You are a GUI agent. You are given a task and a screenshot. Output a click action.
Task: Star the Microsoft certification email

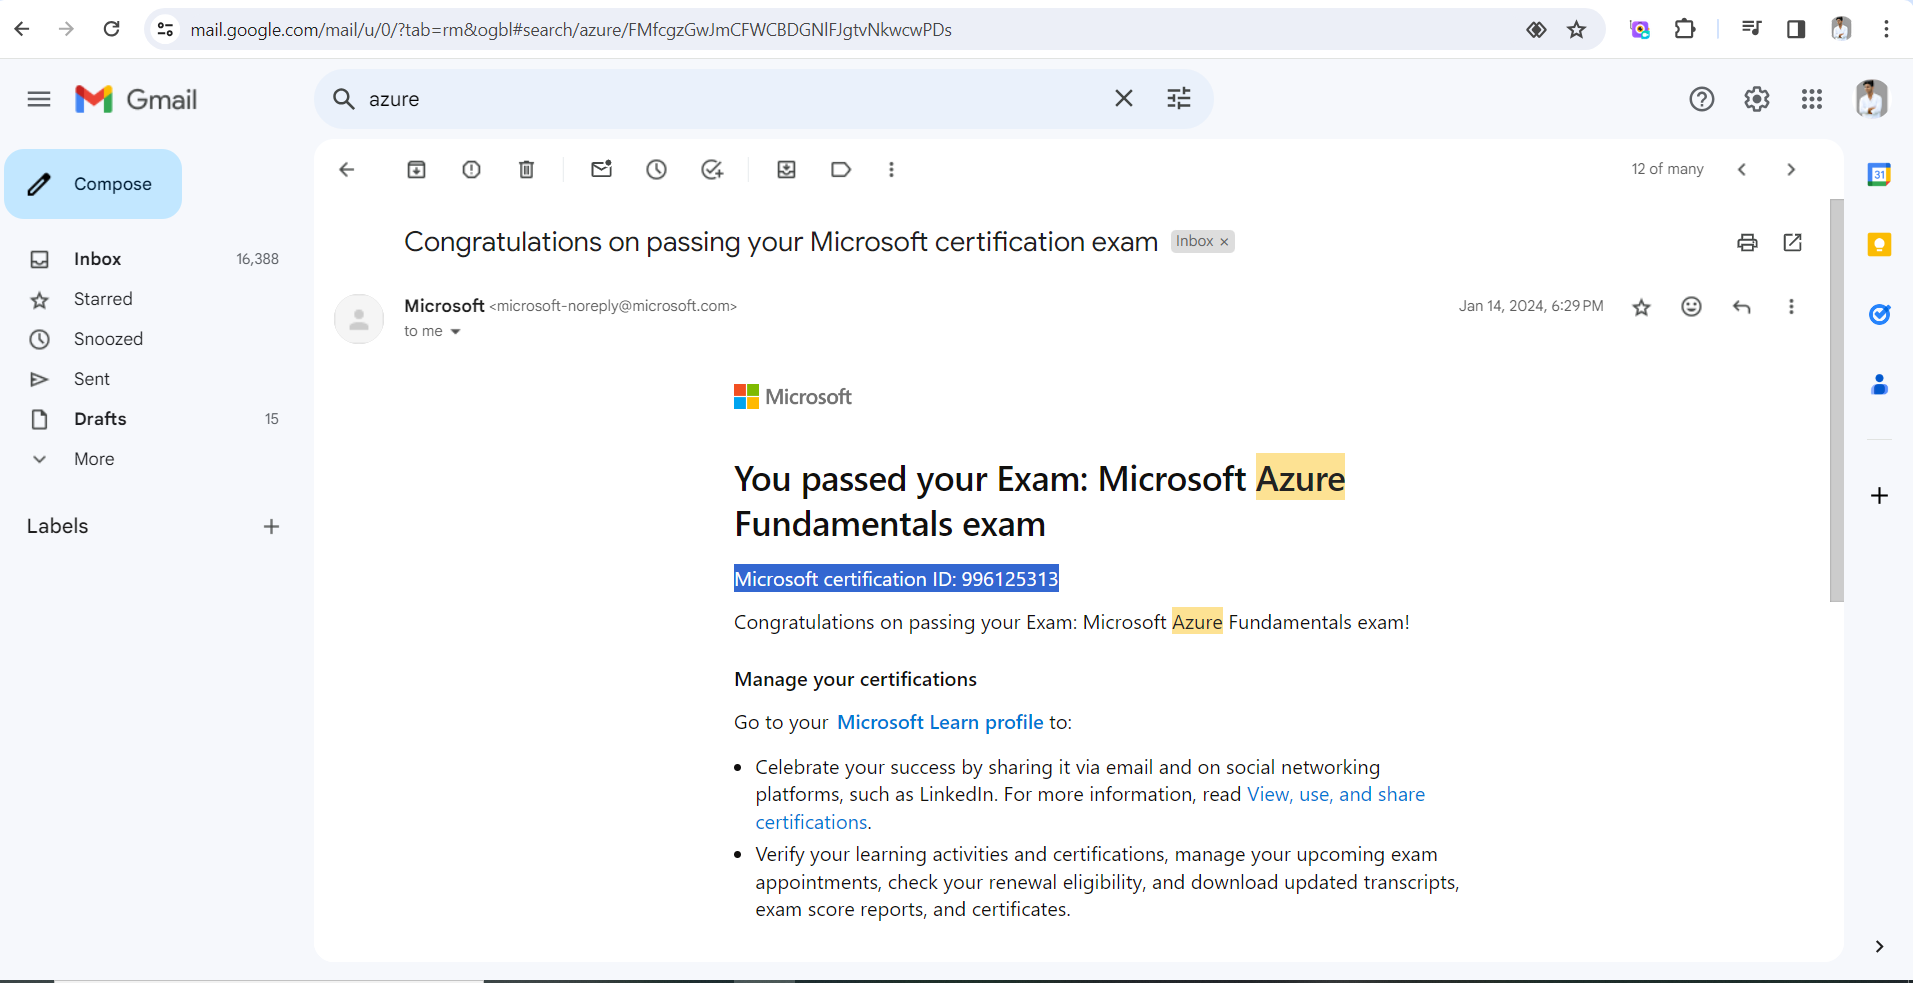(1640, 307)
